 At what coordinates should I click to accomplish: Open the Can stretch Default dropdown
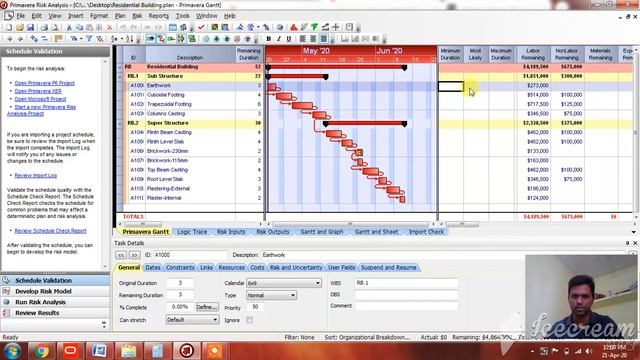(x=192, y=320)
